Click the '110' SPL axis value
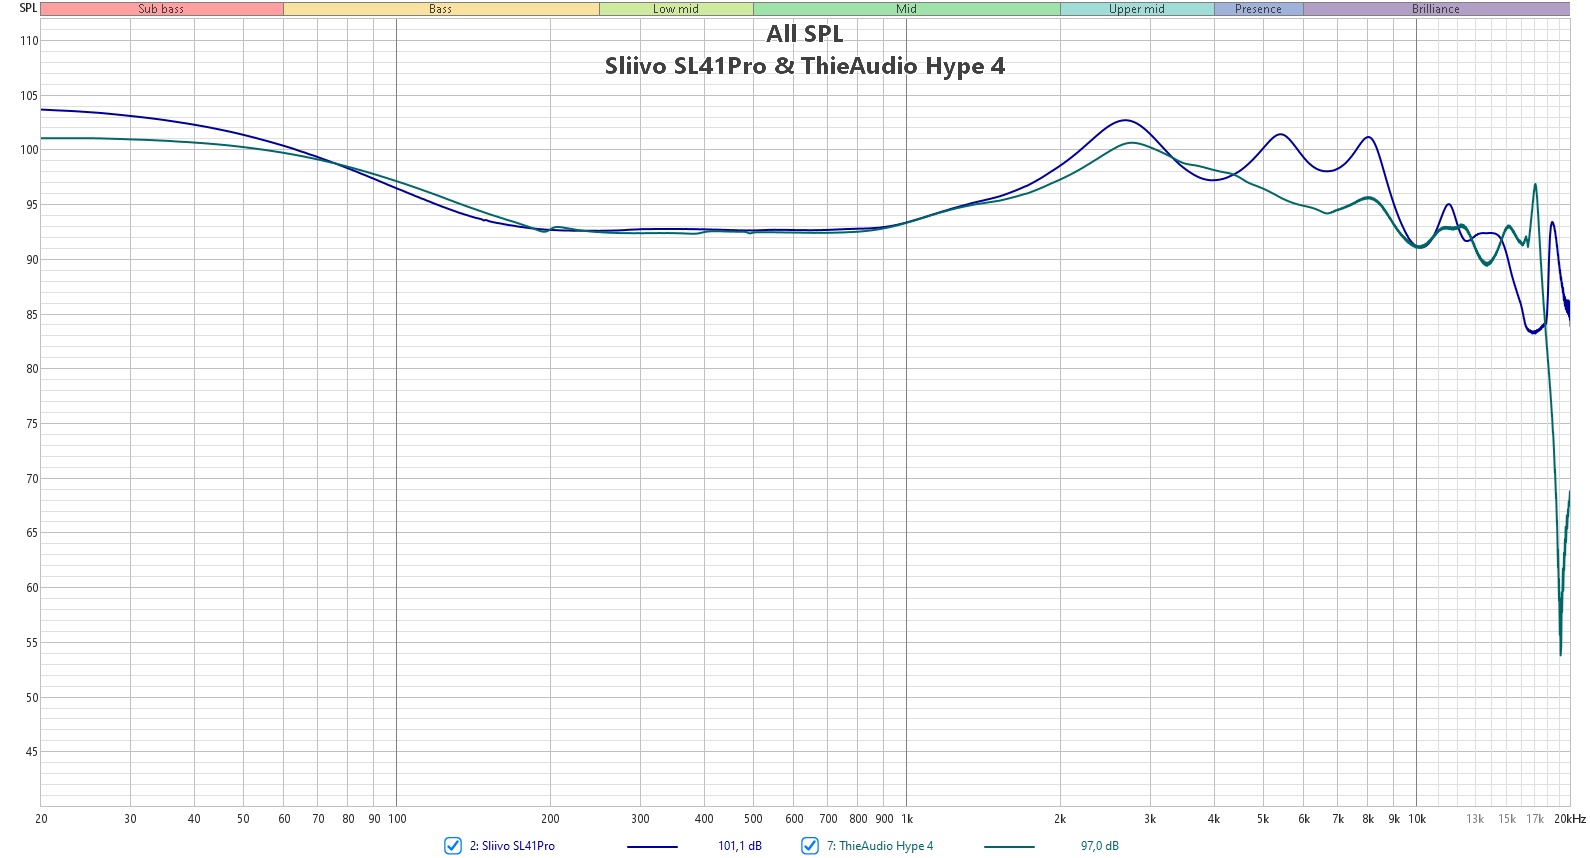This screenshot has width=1590, height=858. tap(29, 41)
